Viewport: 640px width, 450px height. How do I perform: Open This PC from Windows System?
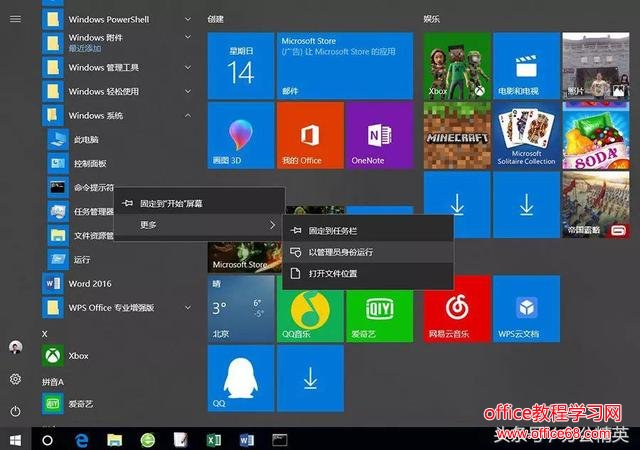(86, 140)
